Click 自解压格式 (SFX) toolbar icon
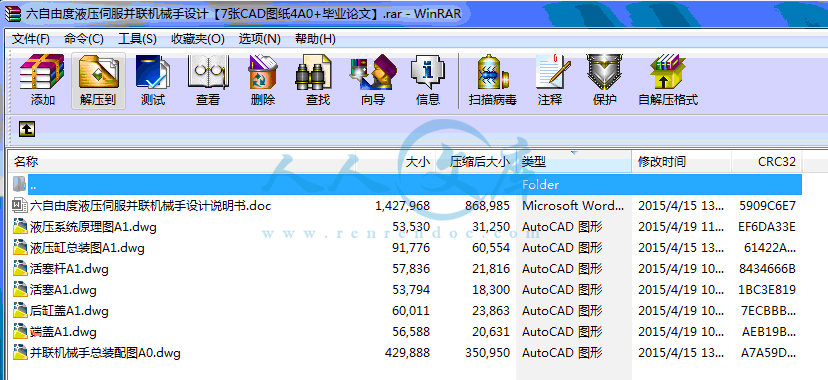This screenshot has width=828, height=380. [x=668, y=80]
